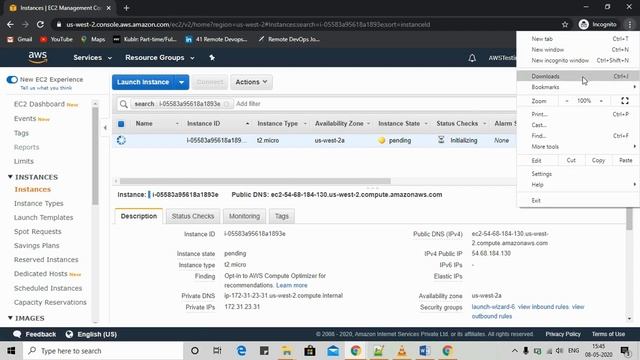
Task: Click the Feedback speech bubble icon
Action: tap(17, 334)
